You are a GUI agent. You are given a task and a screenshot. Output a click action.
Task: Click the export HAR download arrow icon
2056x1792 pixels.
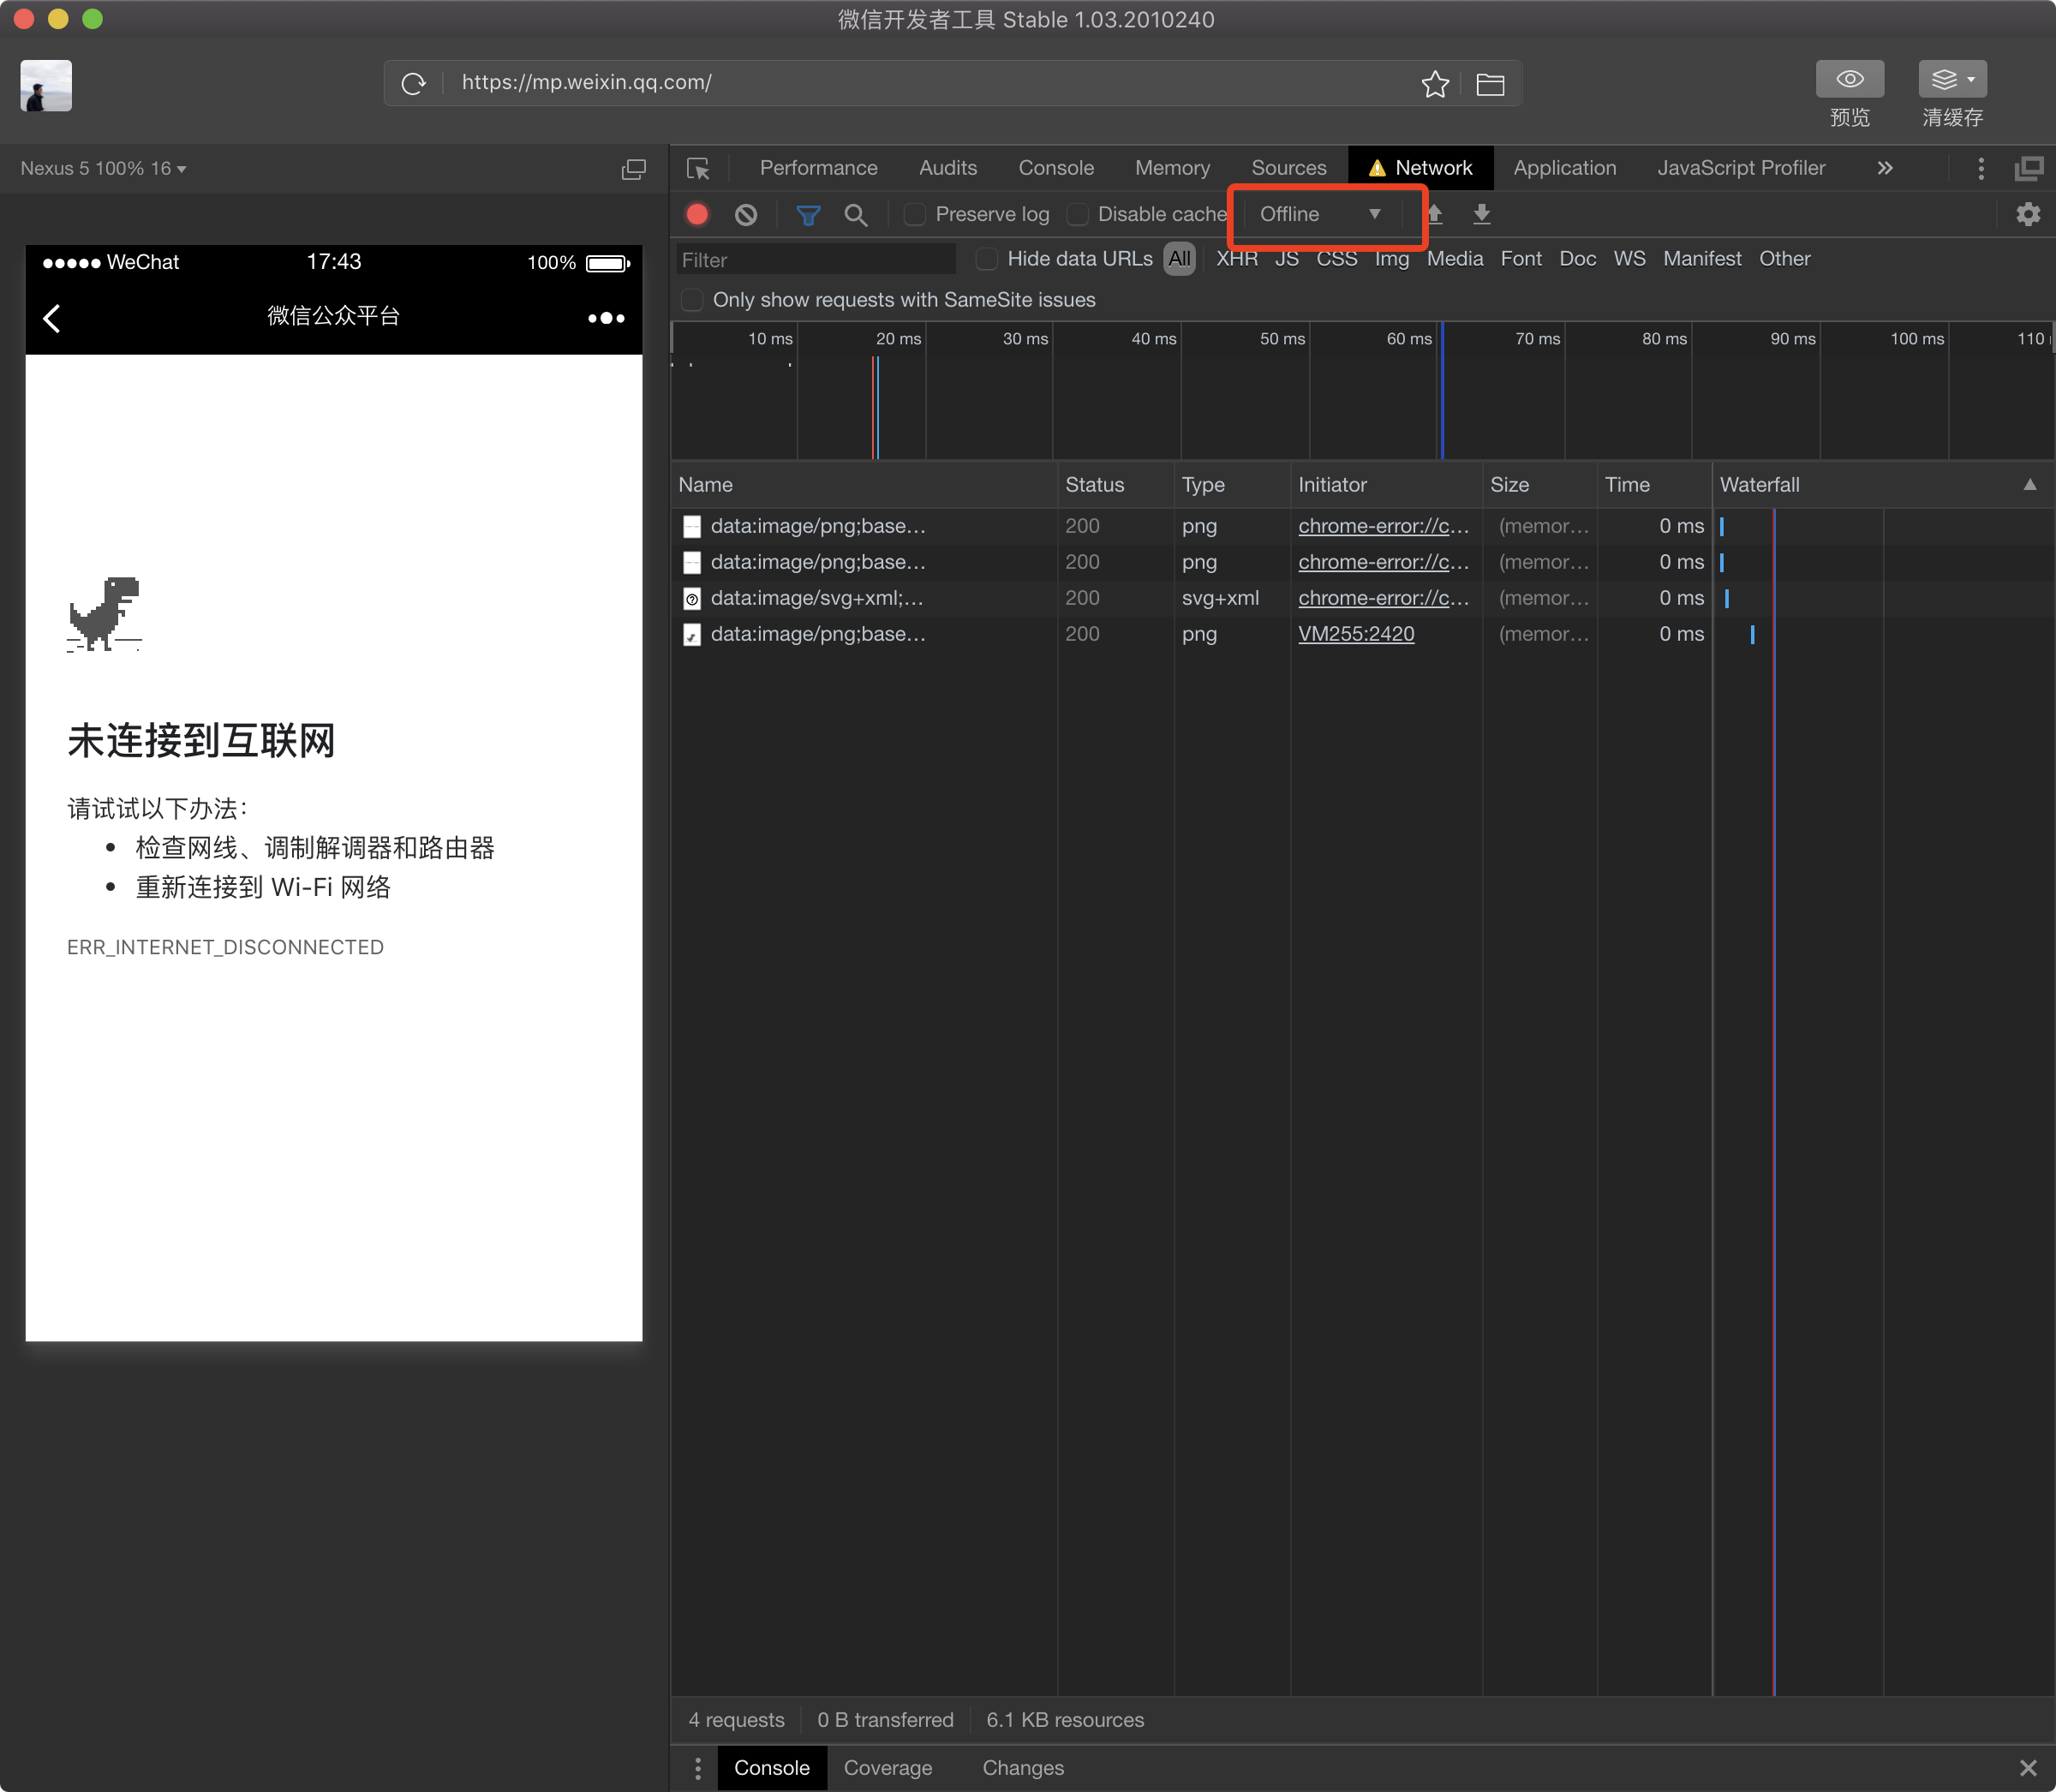1482,214
